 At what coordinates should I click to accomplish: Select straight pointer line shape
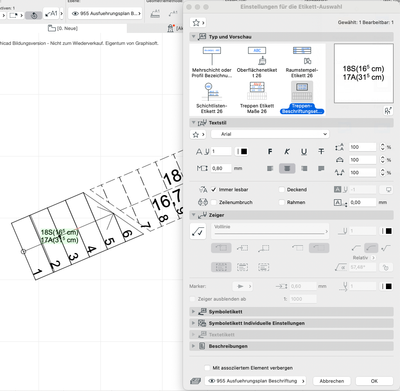point(356,248)
